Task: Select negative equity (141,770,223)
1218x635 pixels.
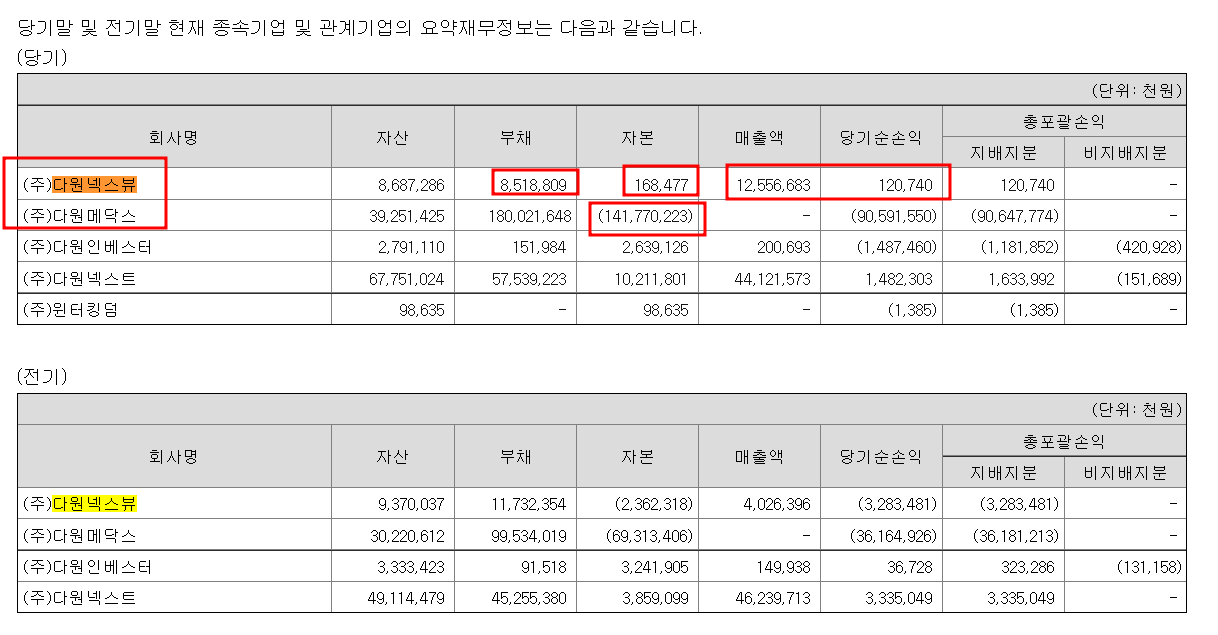Action: [646, 216]
